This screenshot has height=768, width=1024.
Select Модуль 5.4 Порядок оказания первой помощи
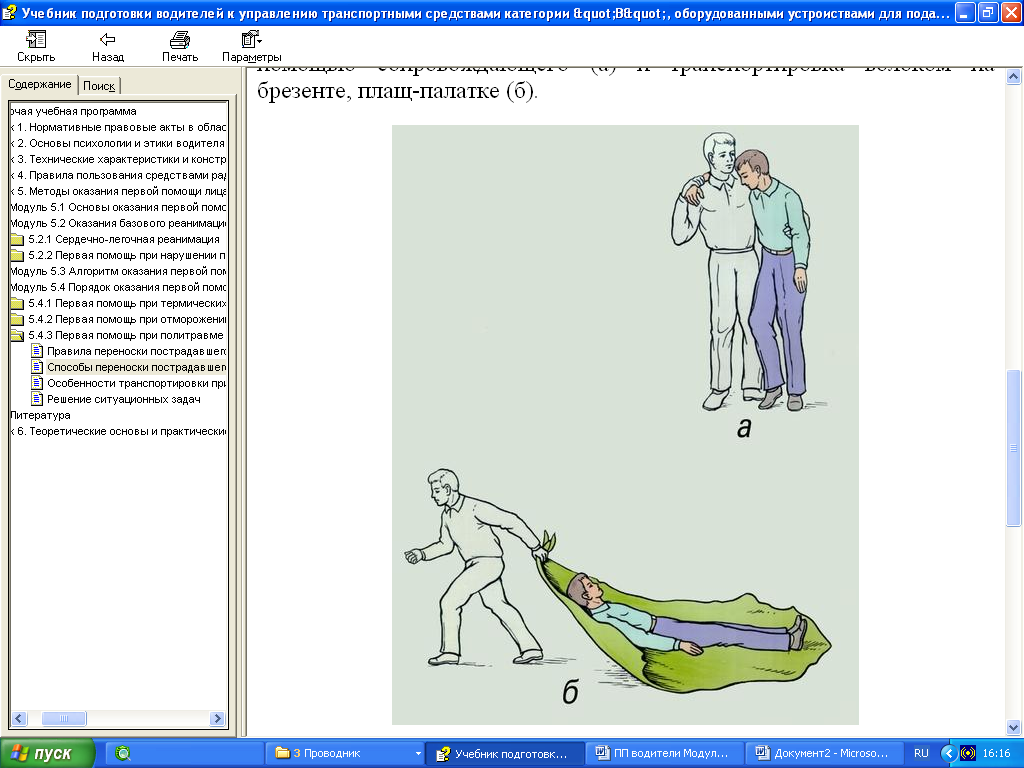point(118,287)
